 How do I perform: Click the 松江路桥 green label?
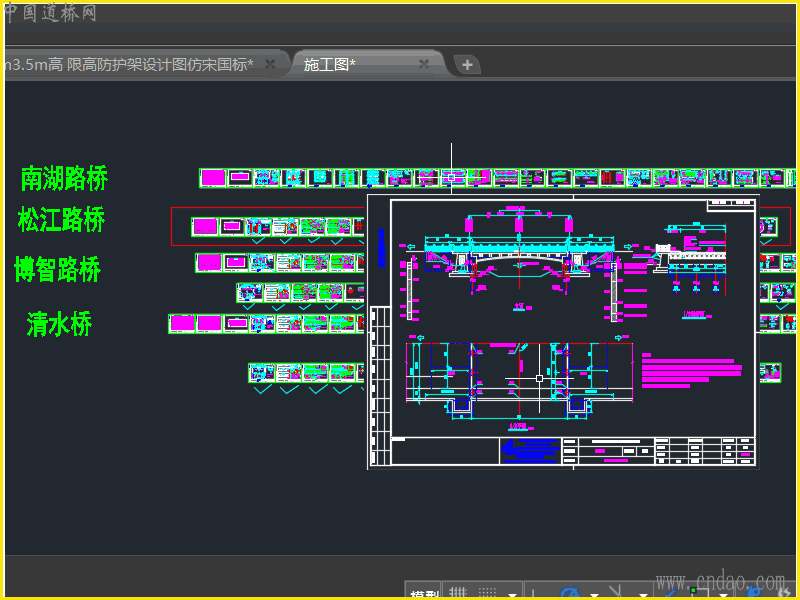(61, 220)
